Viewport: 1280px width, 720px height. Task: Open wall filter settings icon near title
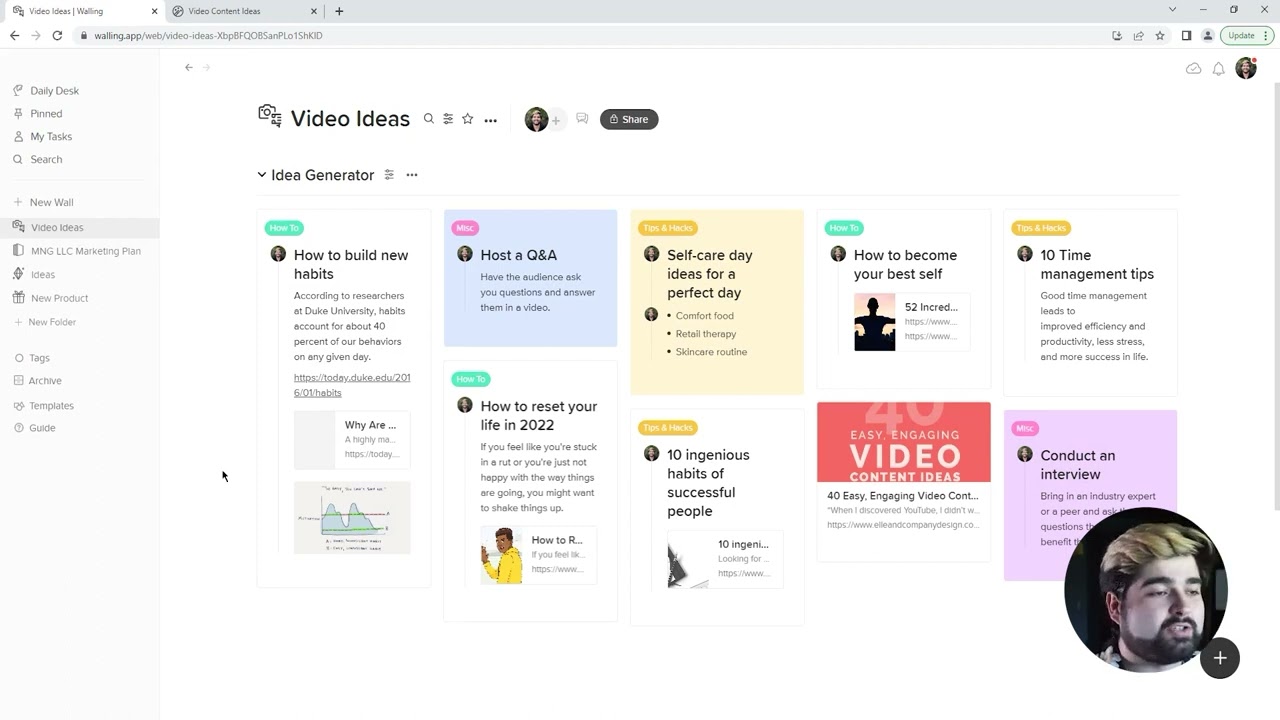click(x=448, y=119)
